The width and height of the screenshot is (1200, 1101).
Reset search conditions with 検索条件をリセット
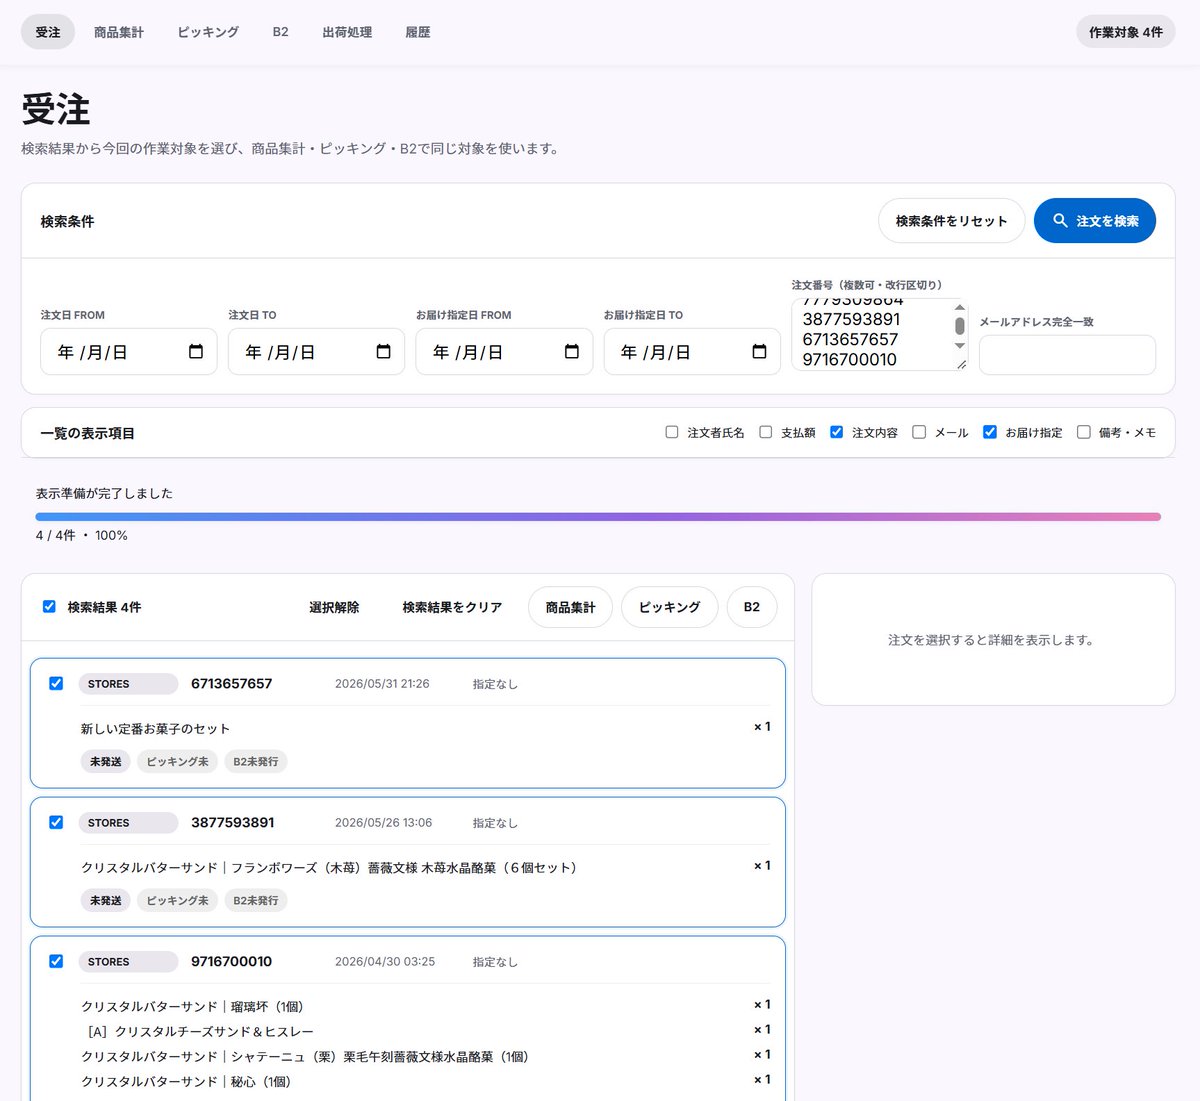[951, 221]
